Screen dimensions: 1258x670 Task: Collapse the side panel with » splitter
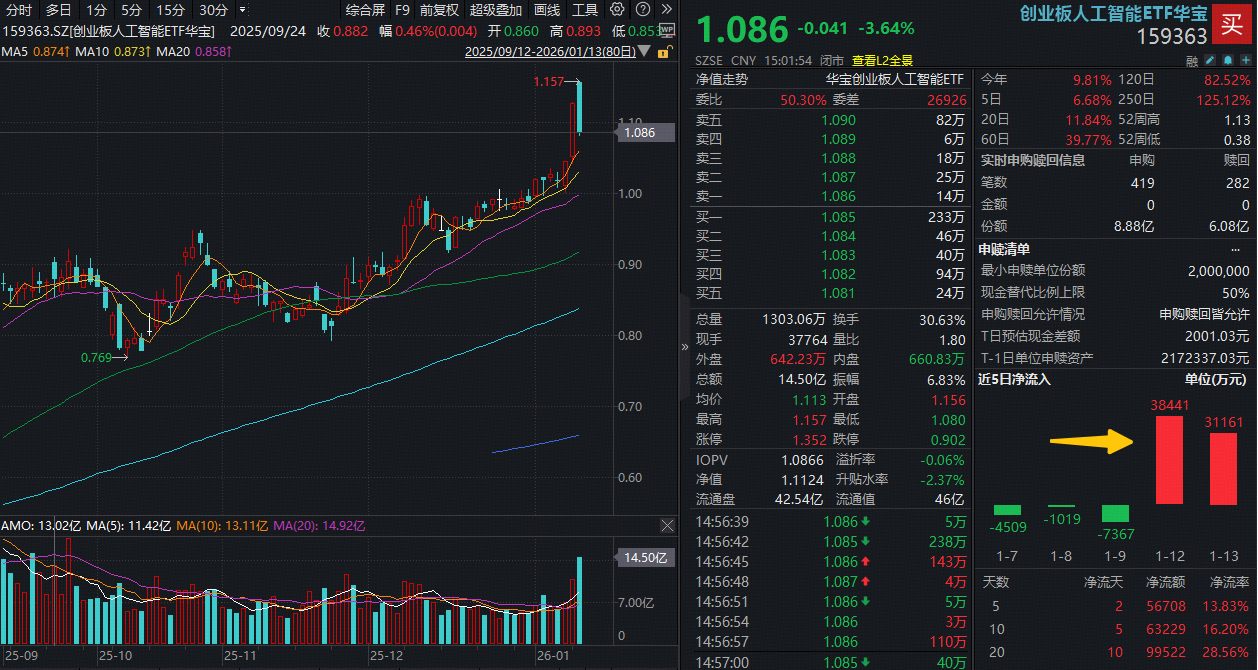pyautogui.click(x=684, y=346)
